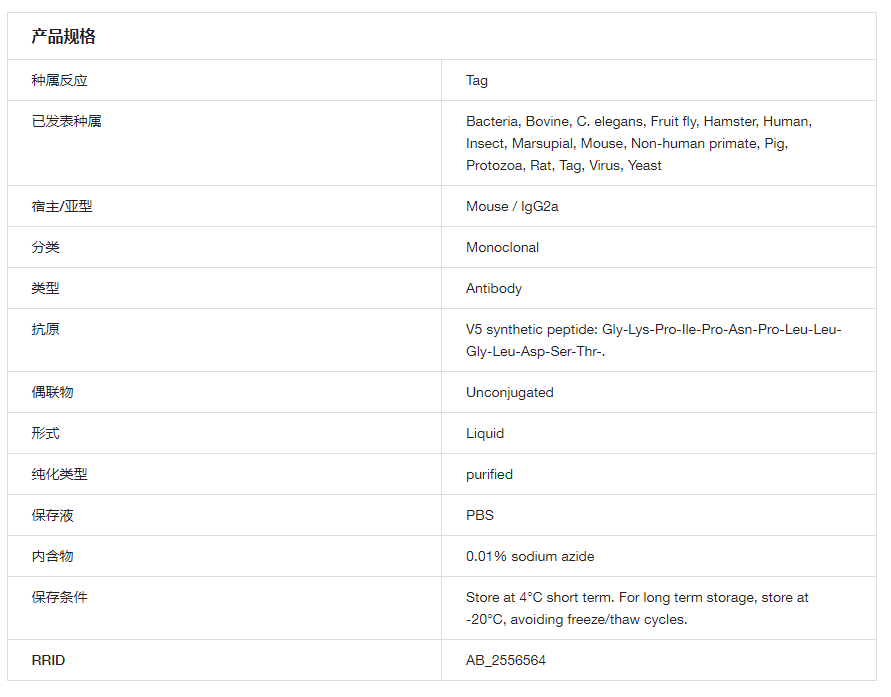
Task: Click the storage conditions text about 4°C
Action: pos(637,608)
